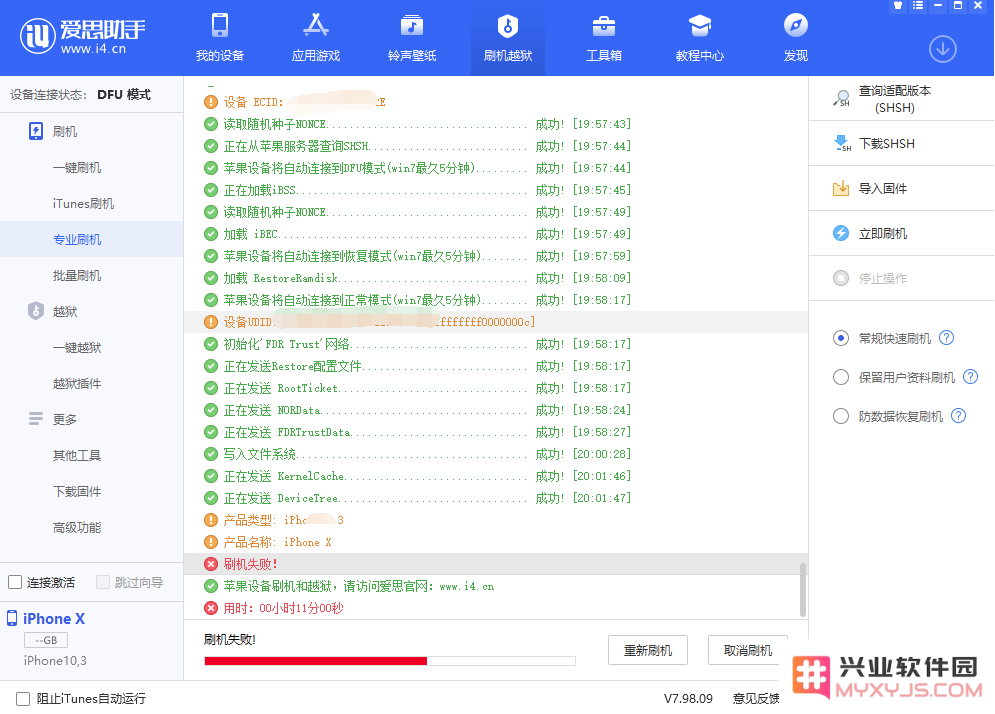Click version number V7.98.09
The height and width of the screenshot is (714, 995).
[688, 699]
